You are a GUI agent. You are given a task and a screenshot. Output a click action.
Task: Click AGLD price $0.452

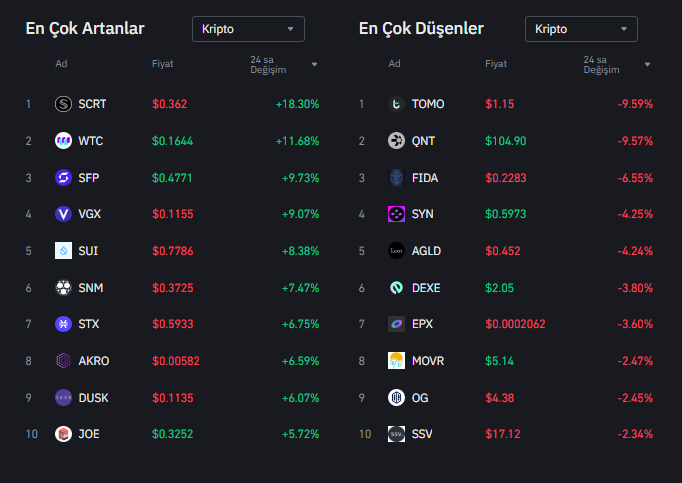pos(503,251)
